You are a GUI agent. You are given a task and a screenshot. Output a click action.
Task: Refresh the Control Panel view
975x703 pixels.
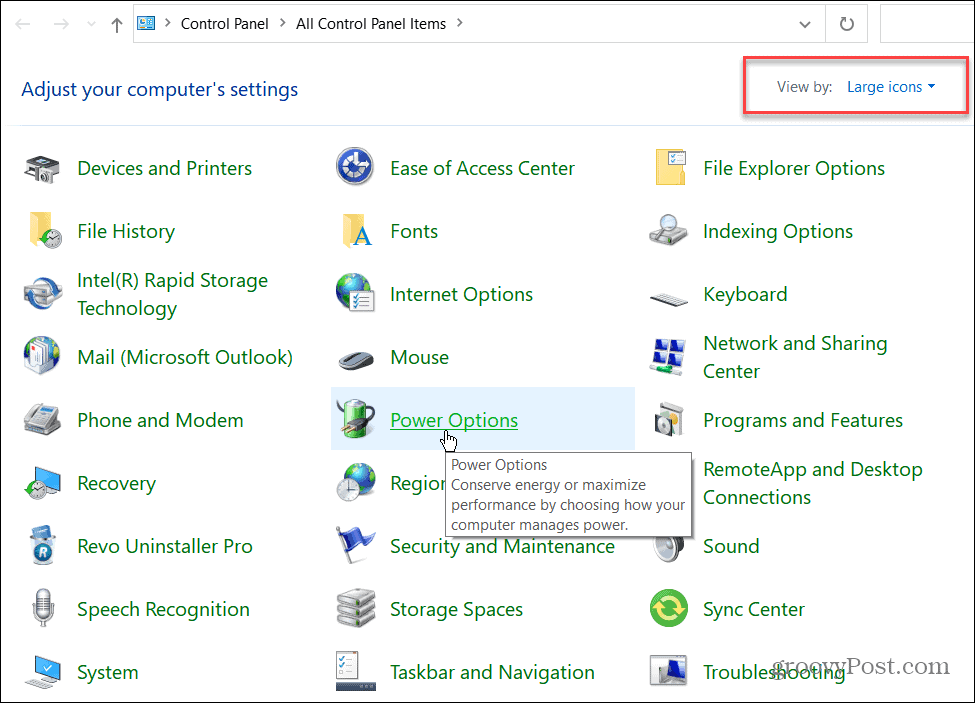[x=846, y=25]
